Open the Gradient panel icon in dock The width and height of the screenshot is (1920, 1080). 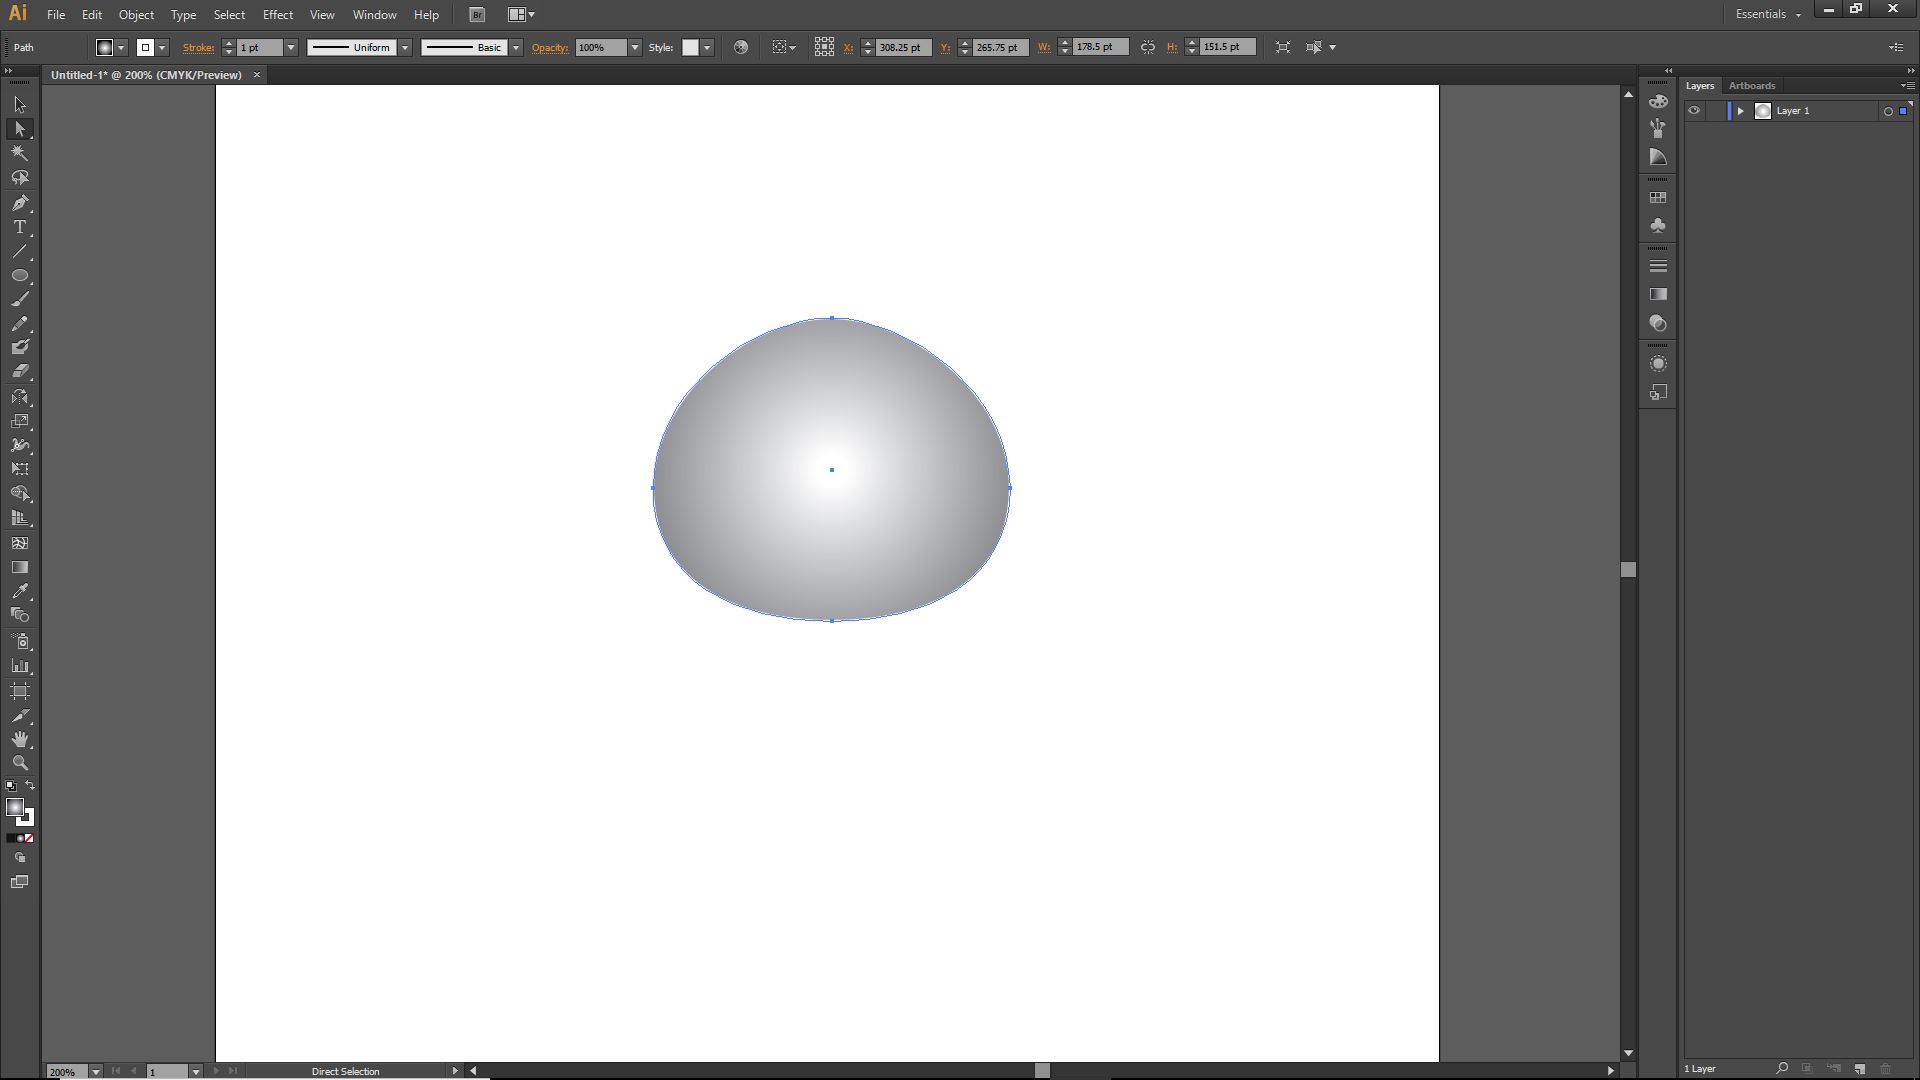1658,294
